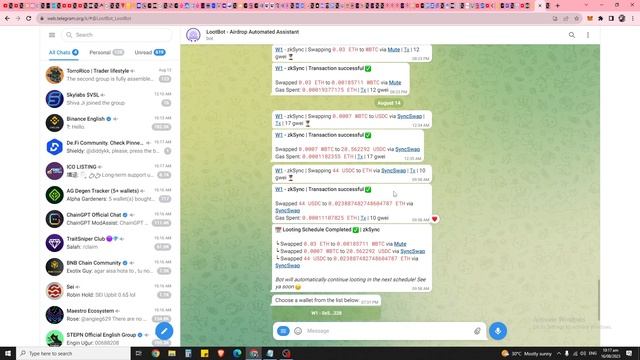Open the BNB Chain Community chat

pyautogui.click(x=109, y=267)
